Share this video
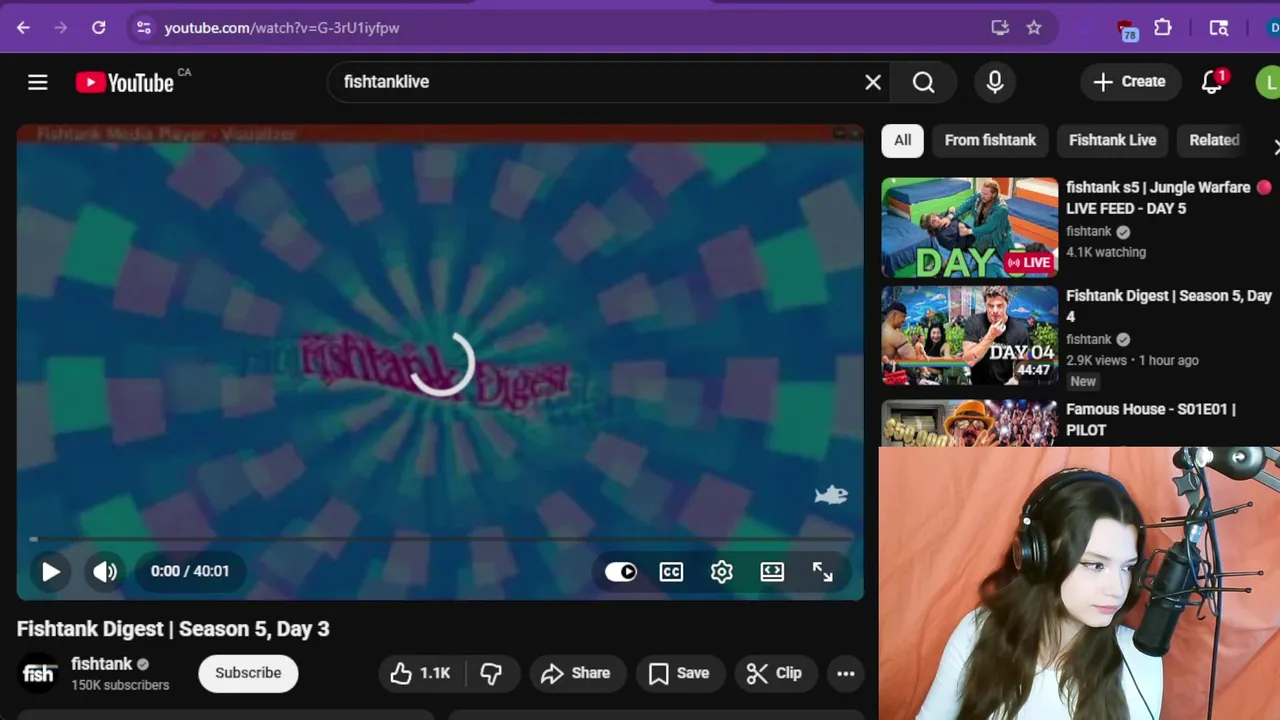This screenshot has height=720, width=1280. point(577,673)
